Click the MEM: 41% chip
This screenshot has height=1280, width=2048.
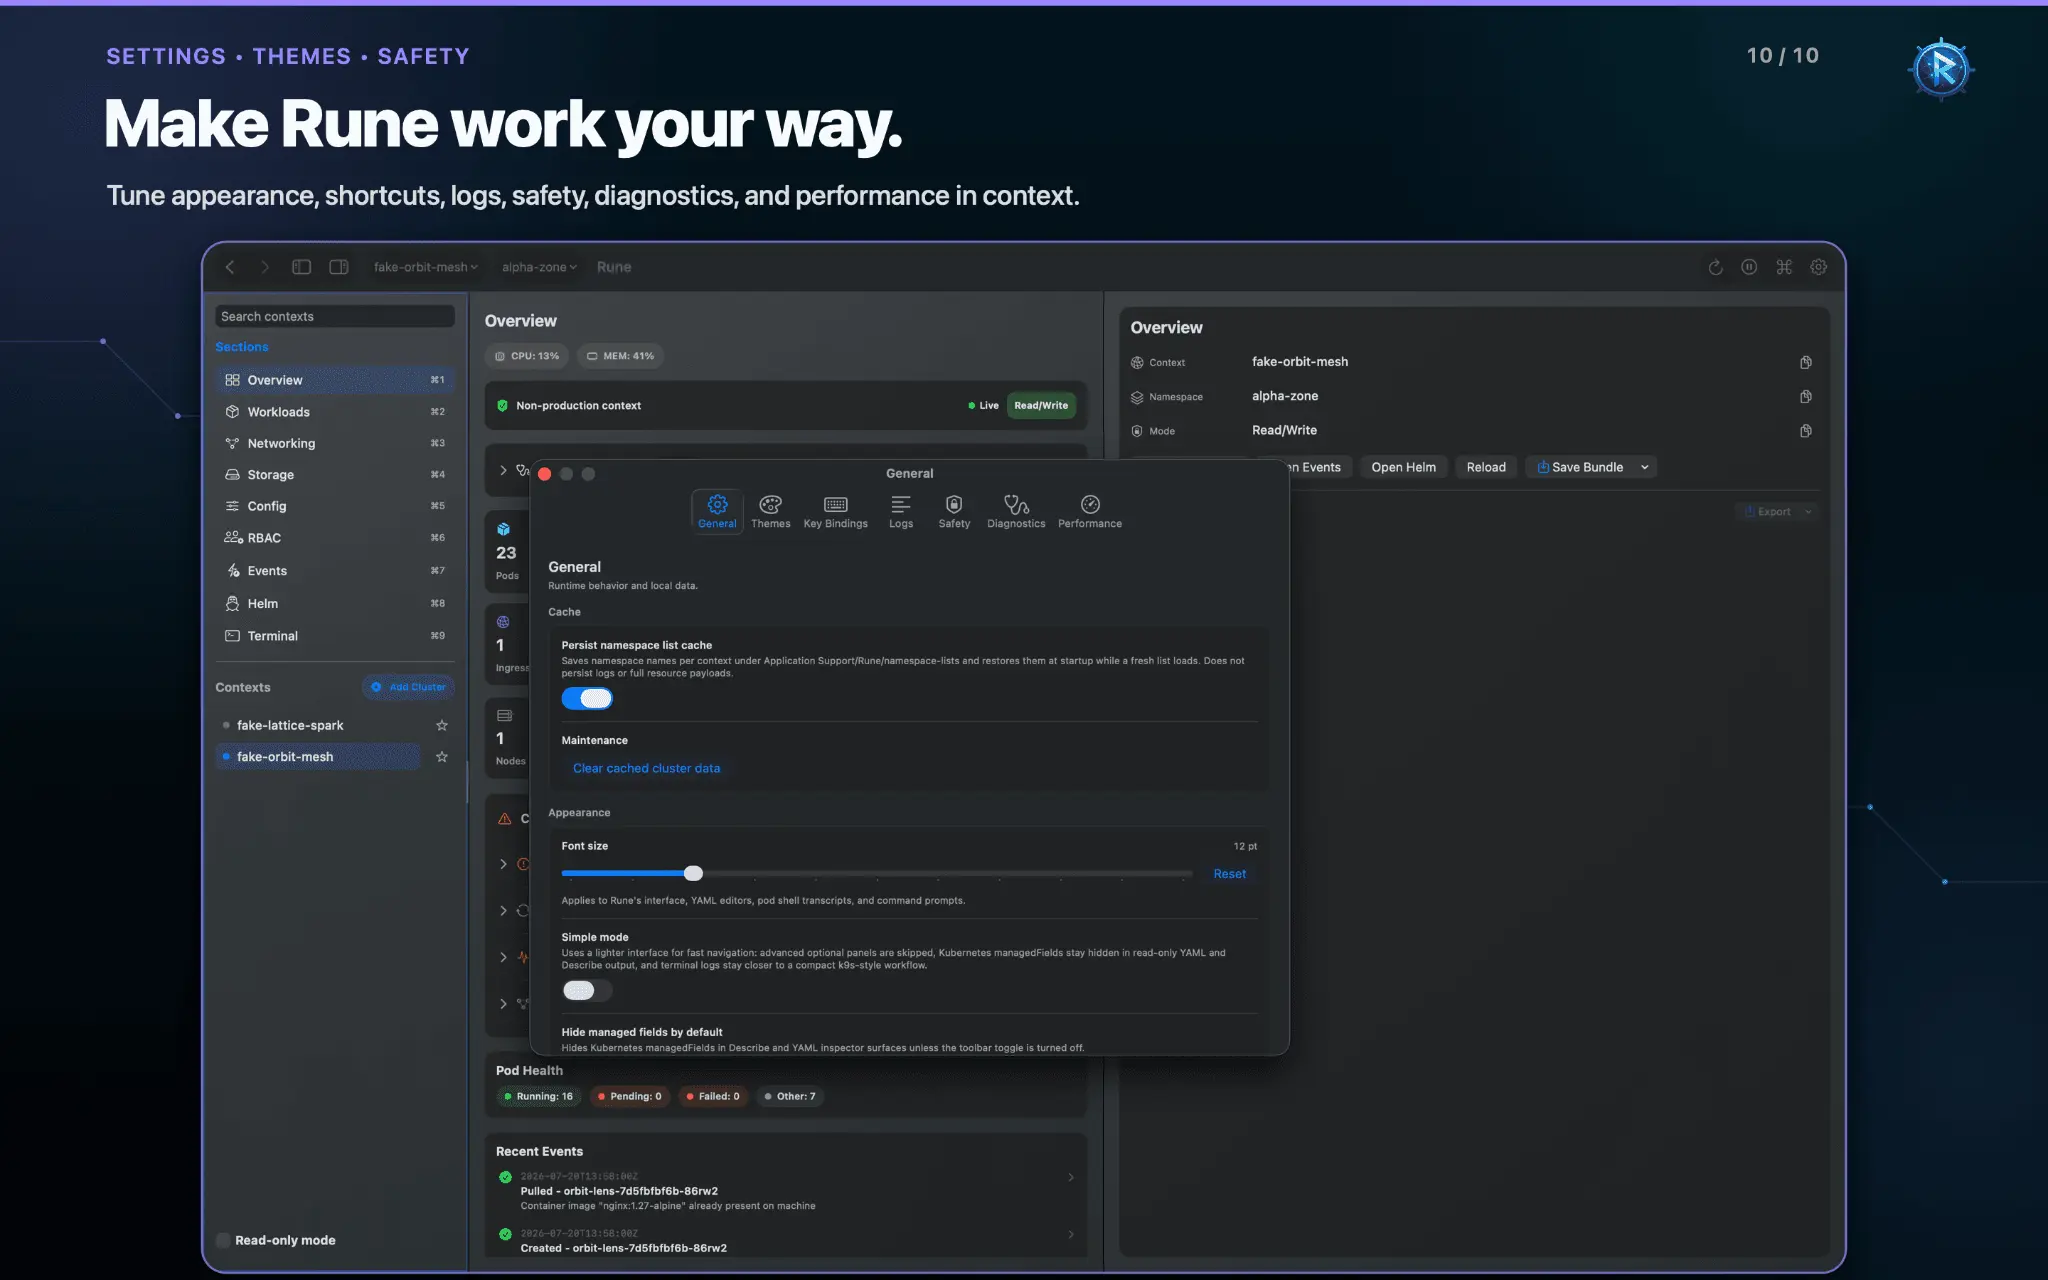(x=620, y=356)
